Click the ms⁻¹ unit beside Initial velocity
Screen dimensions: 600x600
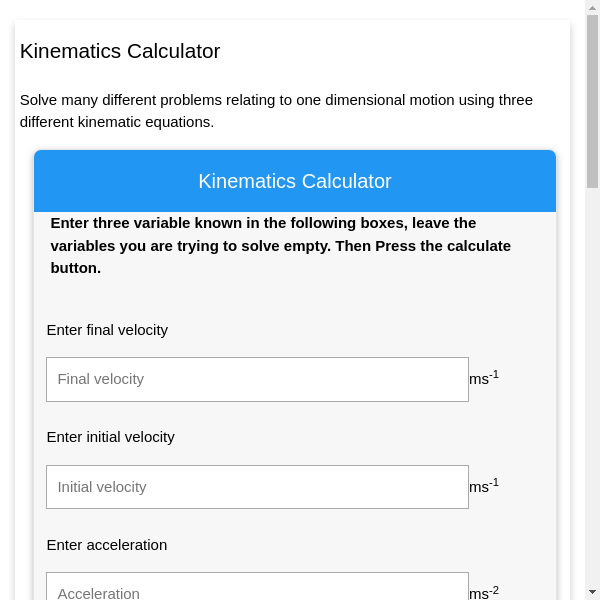(x=484, y=486)
